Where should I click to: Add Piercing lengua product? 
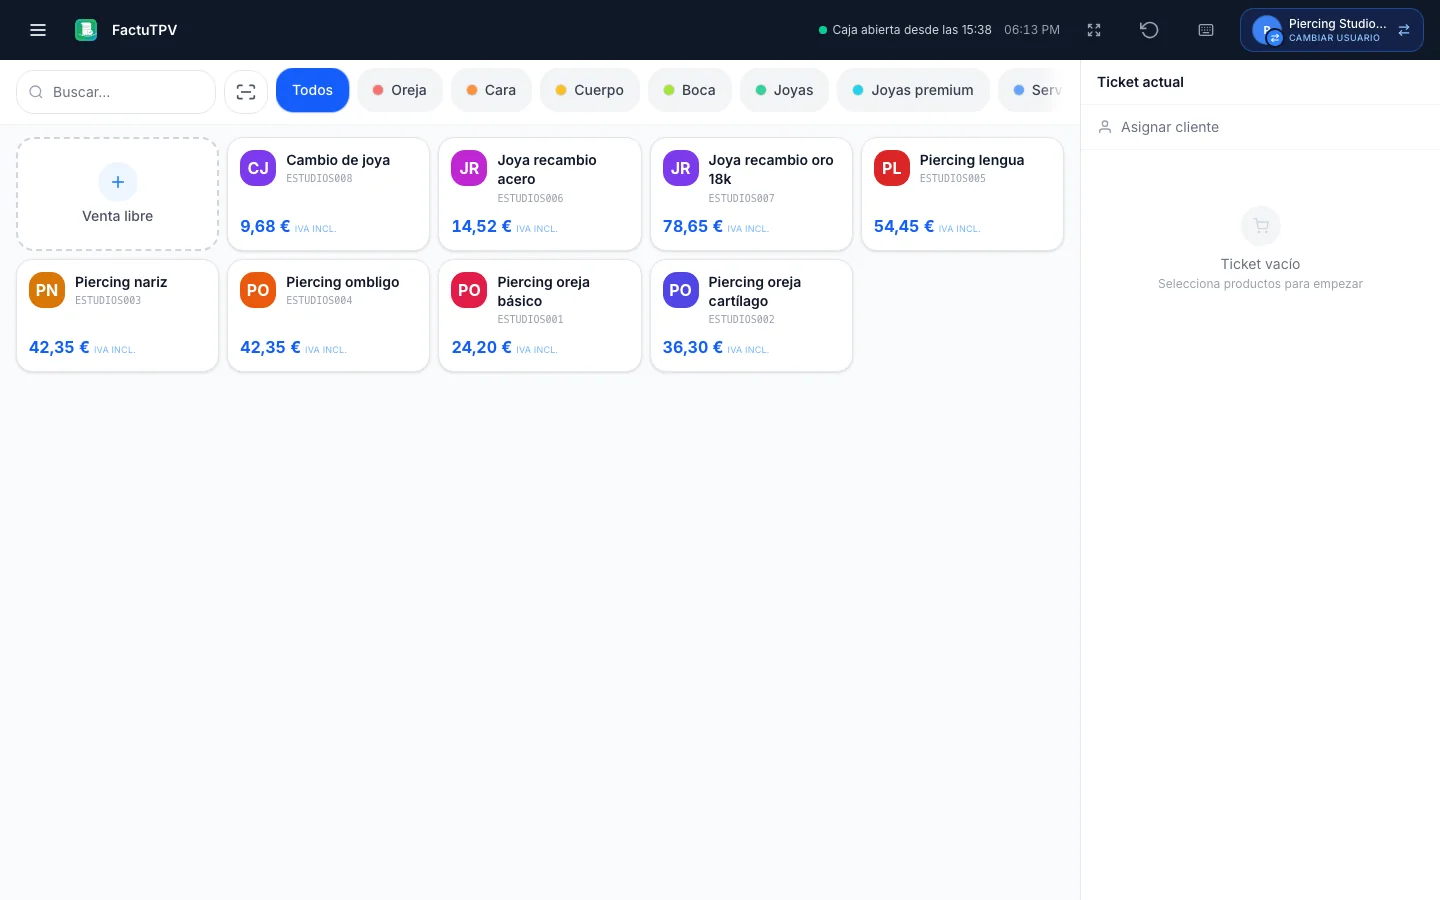[962, 194]
